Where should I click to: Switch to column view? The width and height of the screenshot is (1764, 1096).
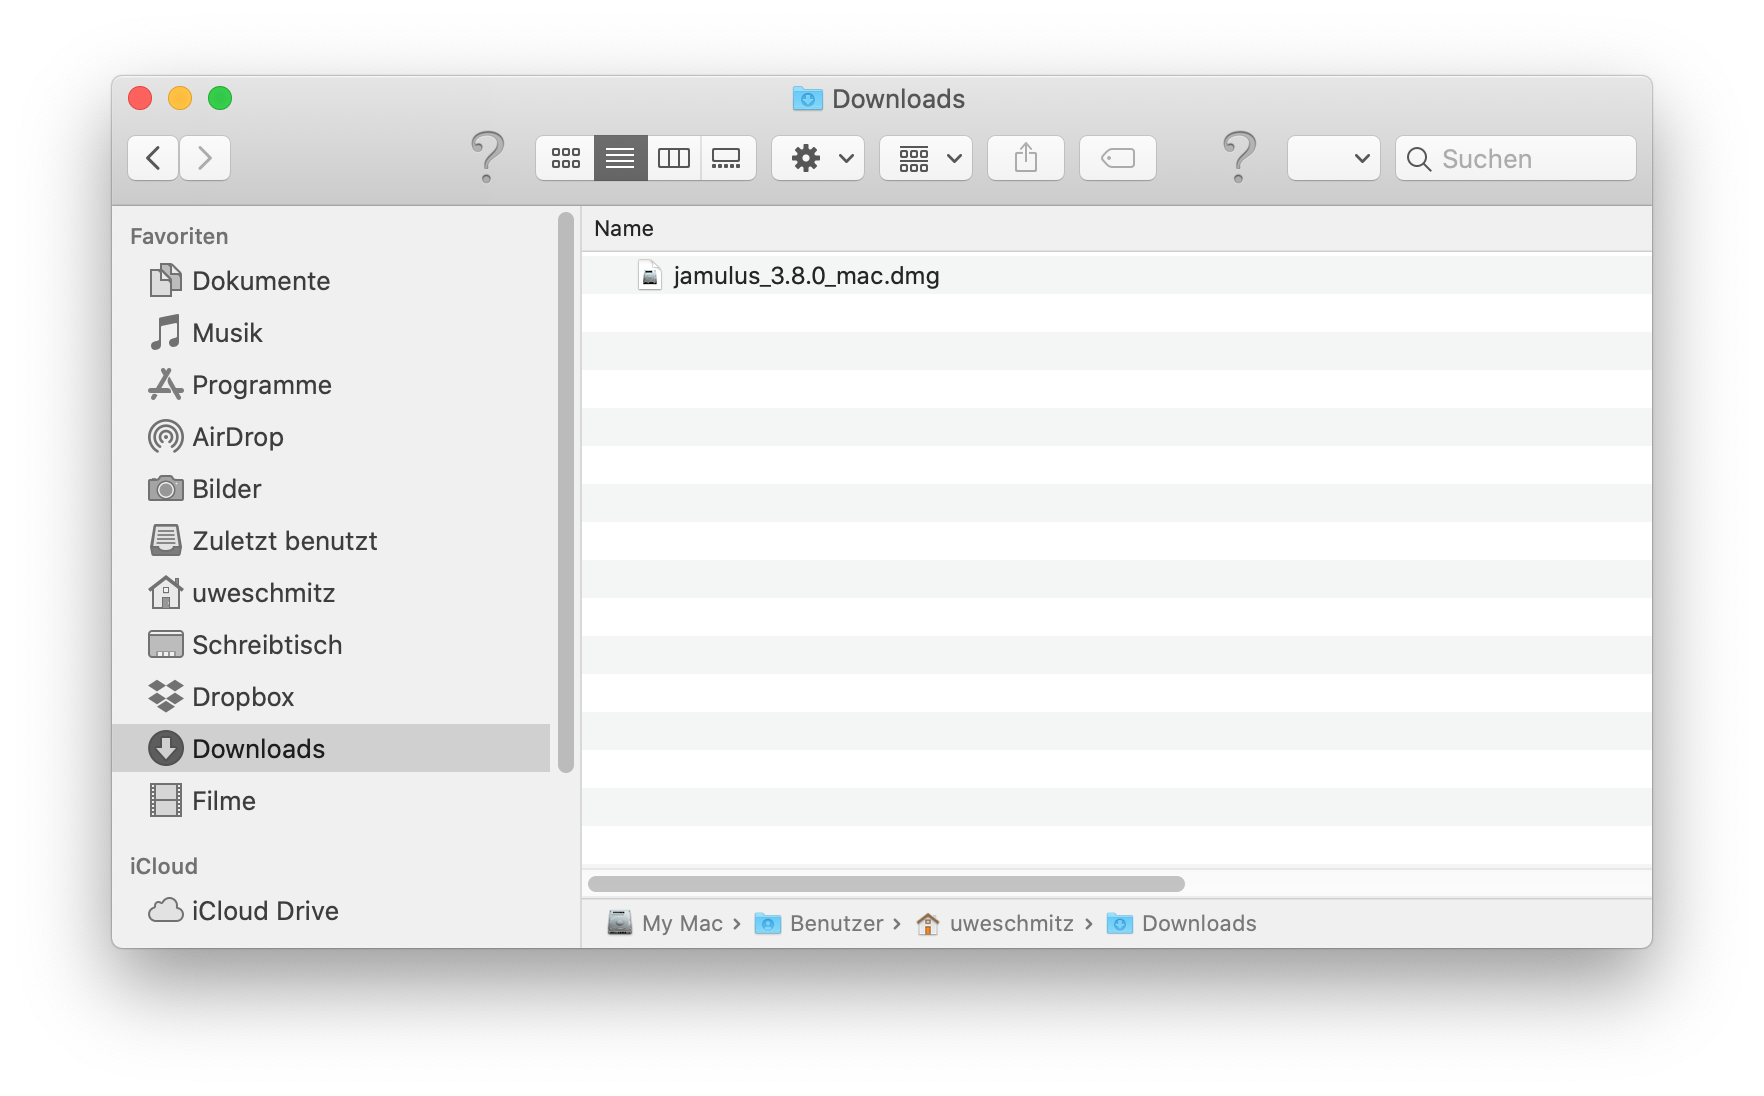coord(674,158)
